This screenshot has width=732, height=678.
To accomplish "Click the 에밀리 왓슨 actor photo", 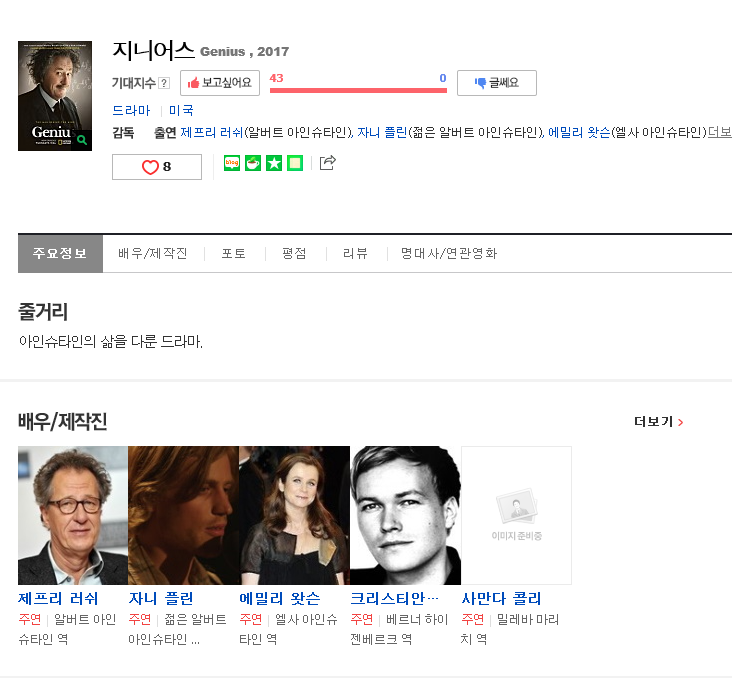I will click(294, 515).
